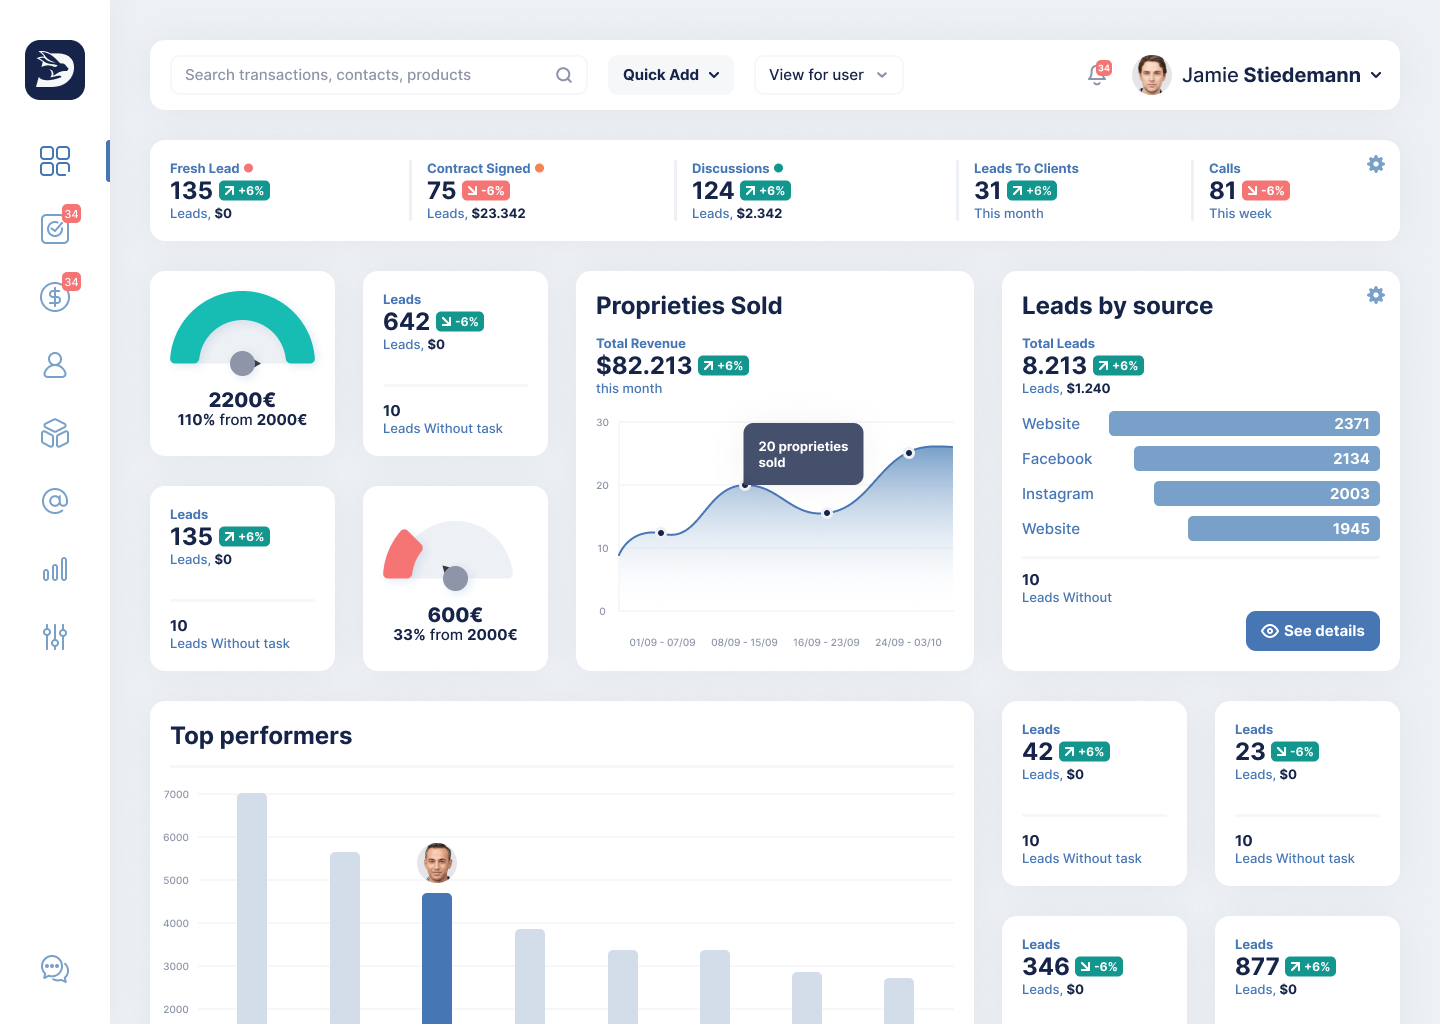Click the -6% badge beside 75

[485, 191]
